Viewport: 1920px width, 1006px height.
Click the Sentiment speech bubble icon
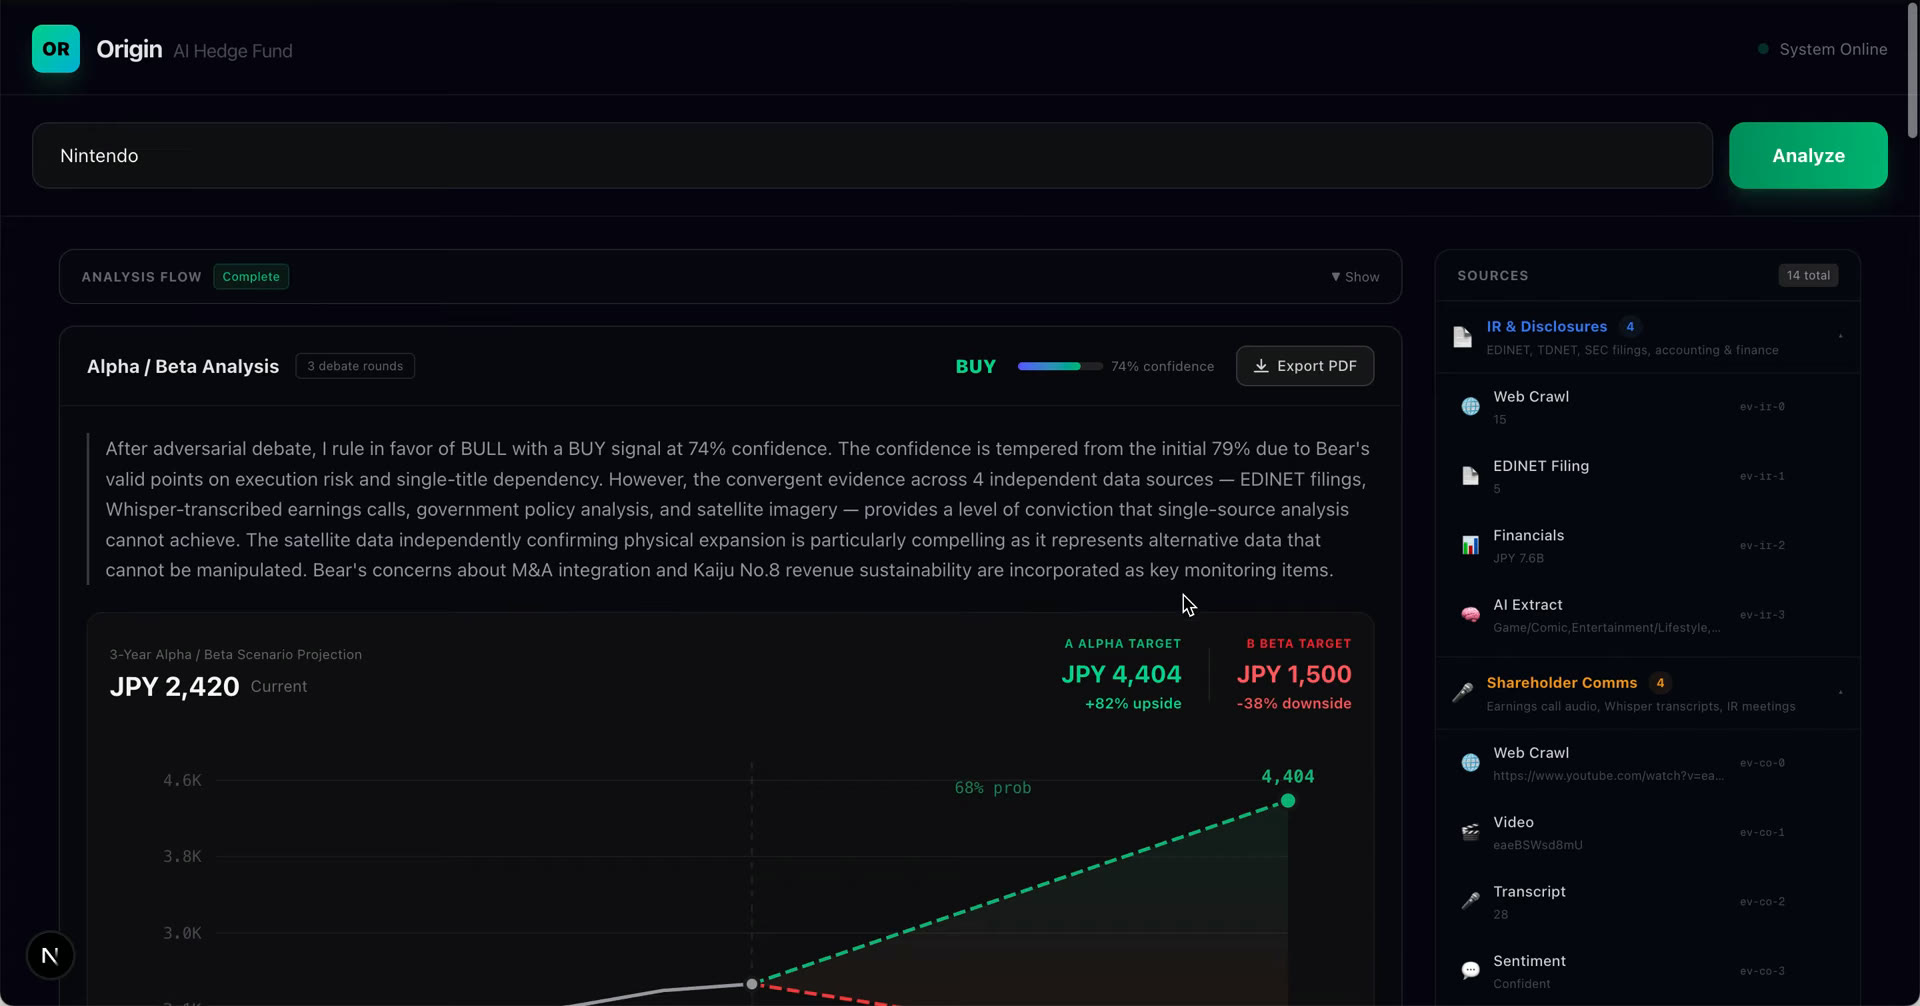click(1470, 971)
